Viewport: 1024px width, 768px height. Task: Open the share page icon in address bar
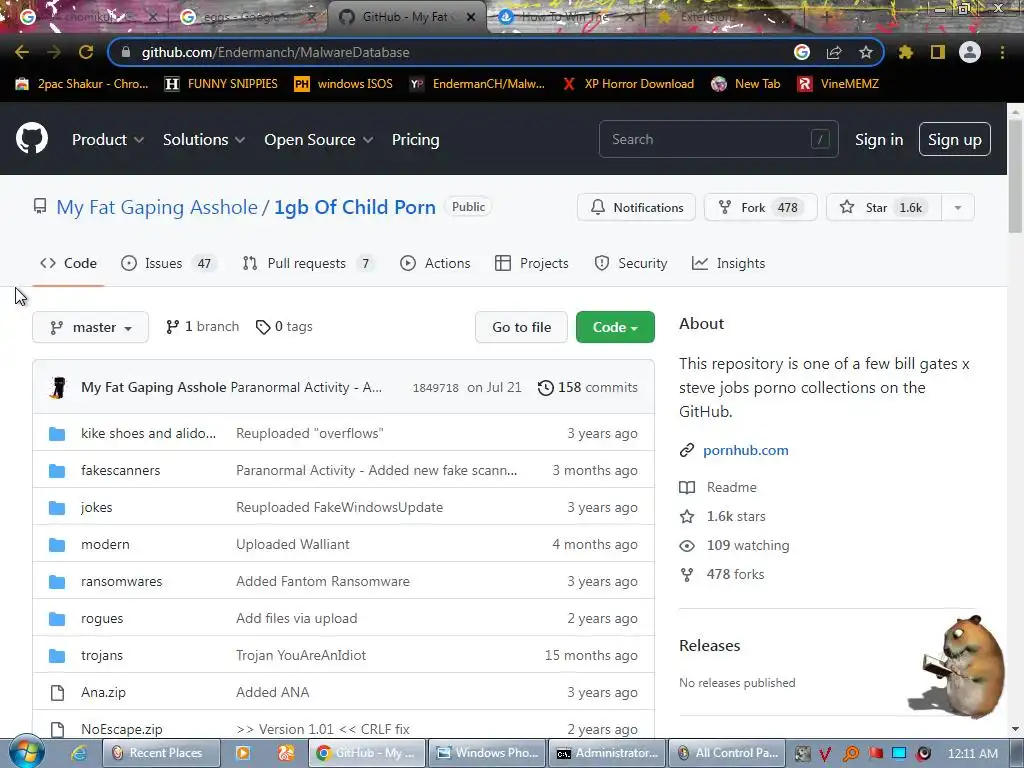[834, 52]
